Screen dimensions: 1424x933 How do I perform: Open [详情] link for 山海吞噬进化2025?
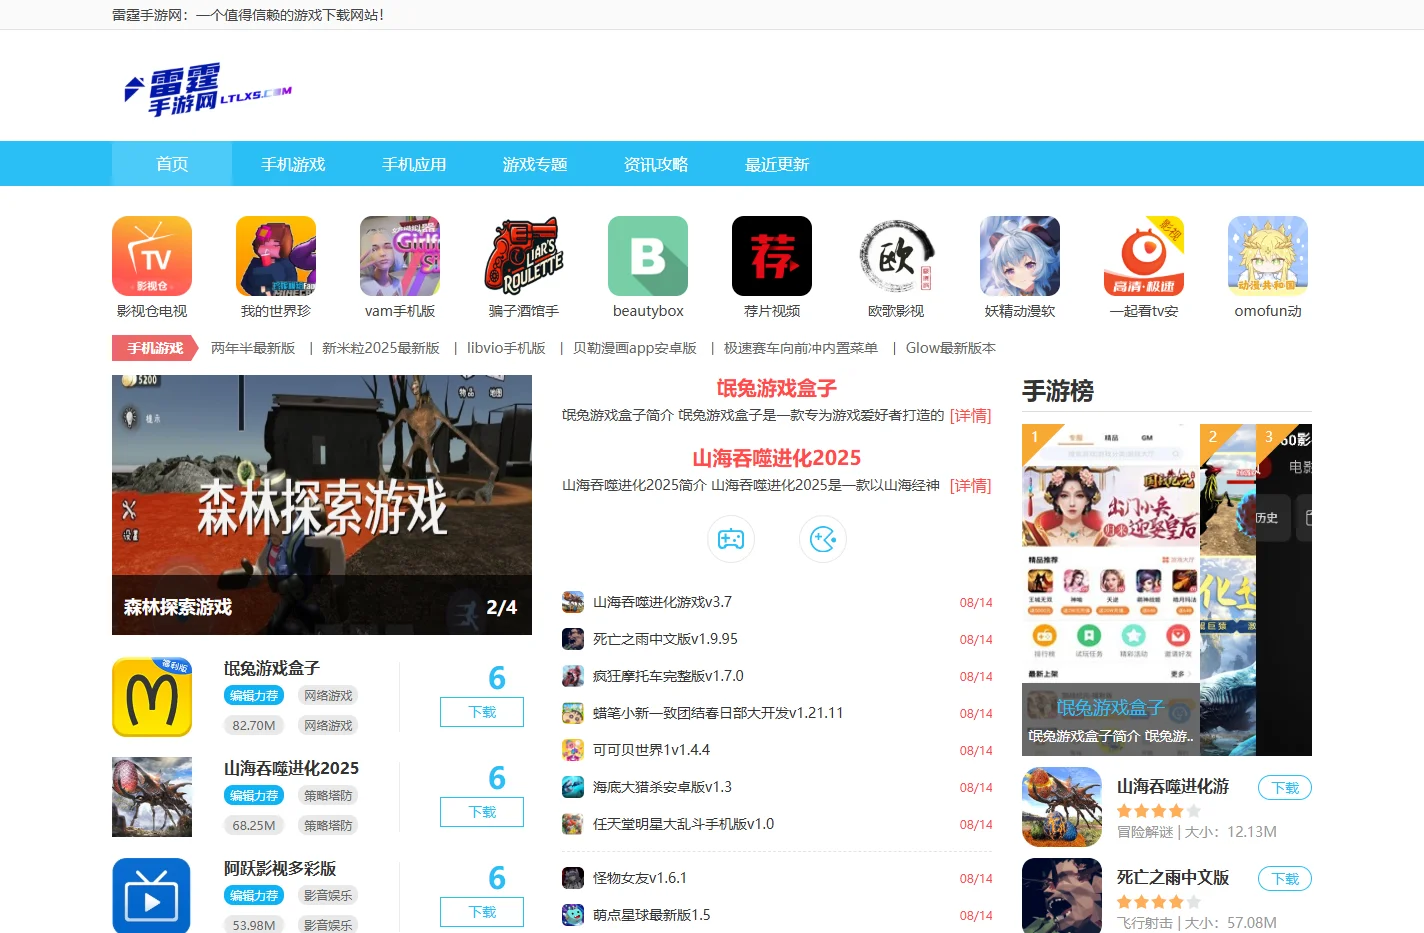pos(970,485)
